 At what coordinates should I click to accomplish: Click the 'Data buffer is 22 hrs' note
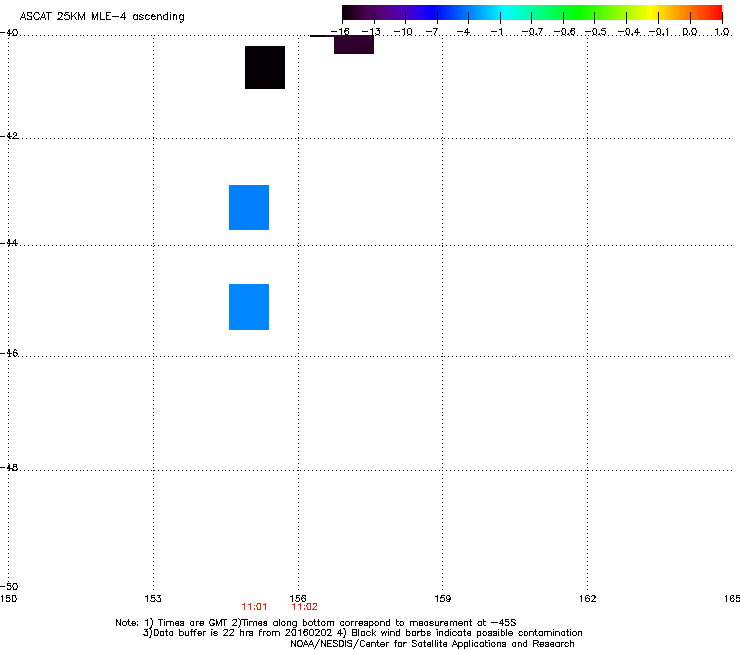tap(362, 633)
